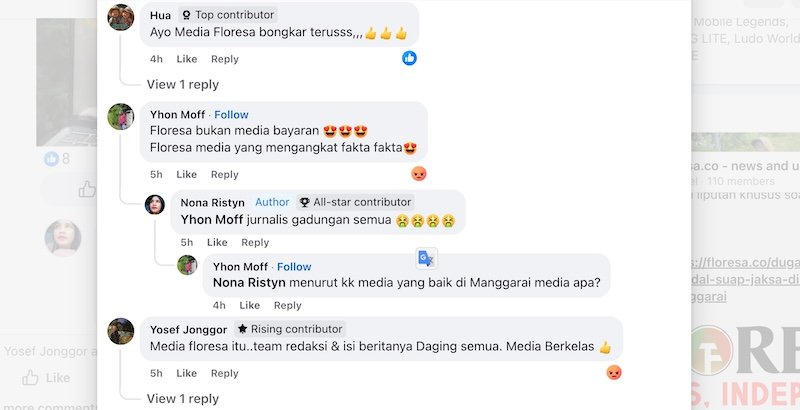The image size is (800, 410).
Task: Like Nona Ristyn's reply
Action: (x=217, y=242)
